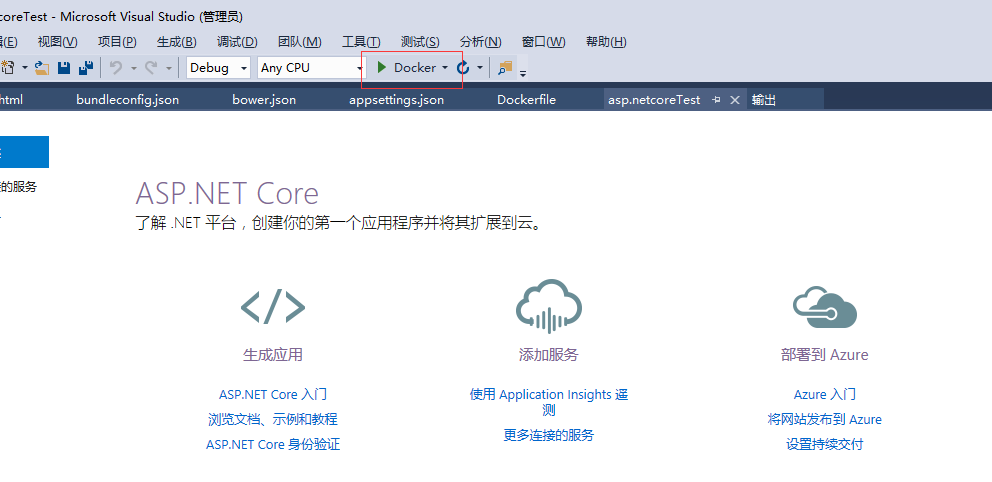
Task: Open the 生成(B) menu
Action: pyautogui.click(x=177, y=42)
